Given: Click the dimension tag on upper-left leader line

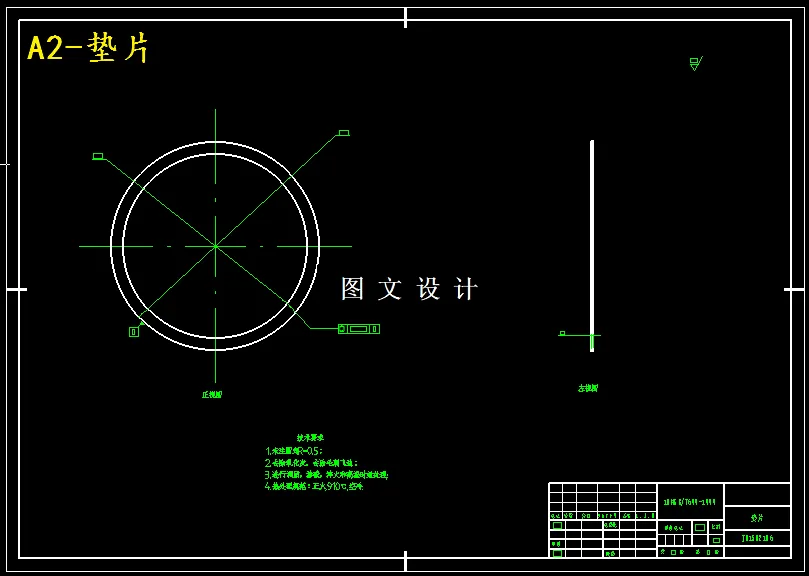Looking at the screenshot, I should tap(98, 156).
